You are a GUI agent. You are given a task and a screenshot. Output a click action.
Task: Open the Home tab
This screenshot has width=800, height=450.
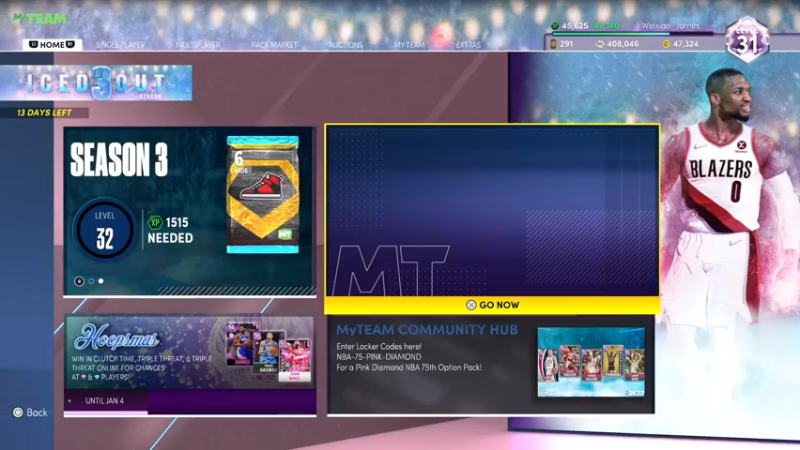coord(52,44)
